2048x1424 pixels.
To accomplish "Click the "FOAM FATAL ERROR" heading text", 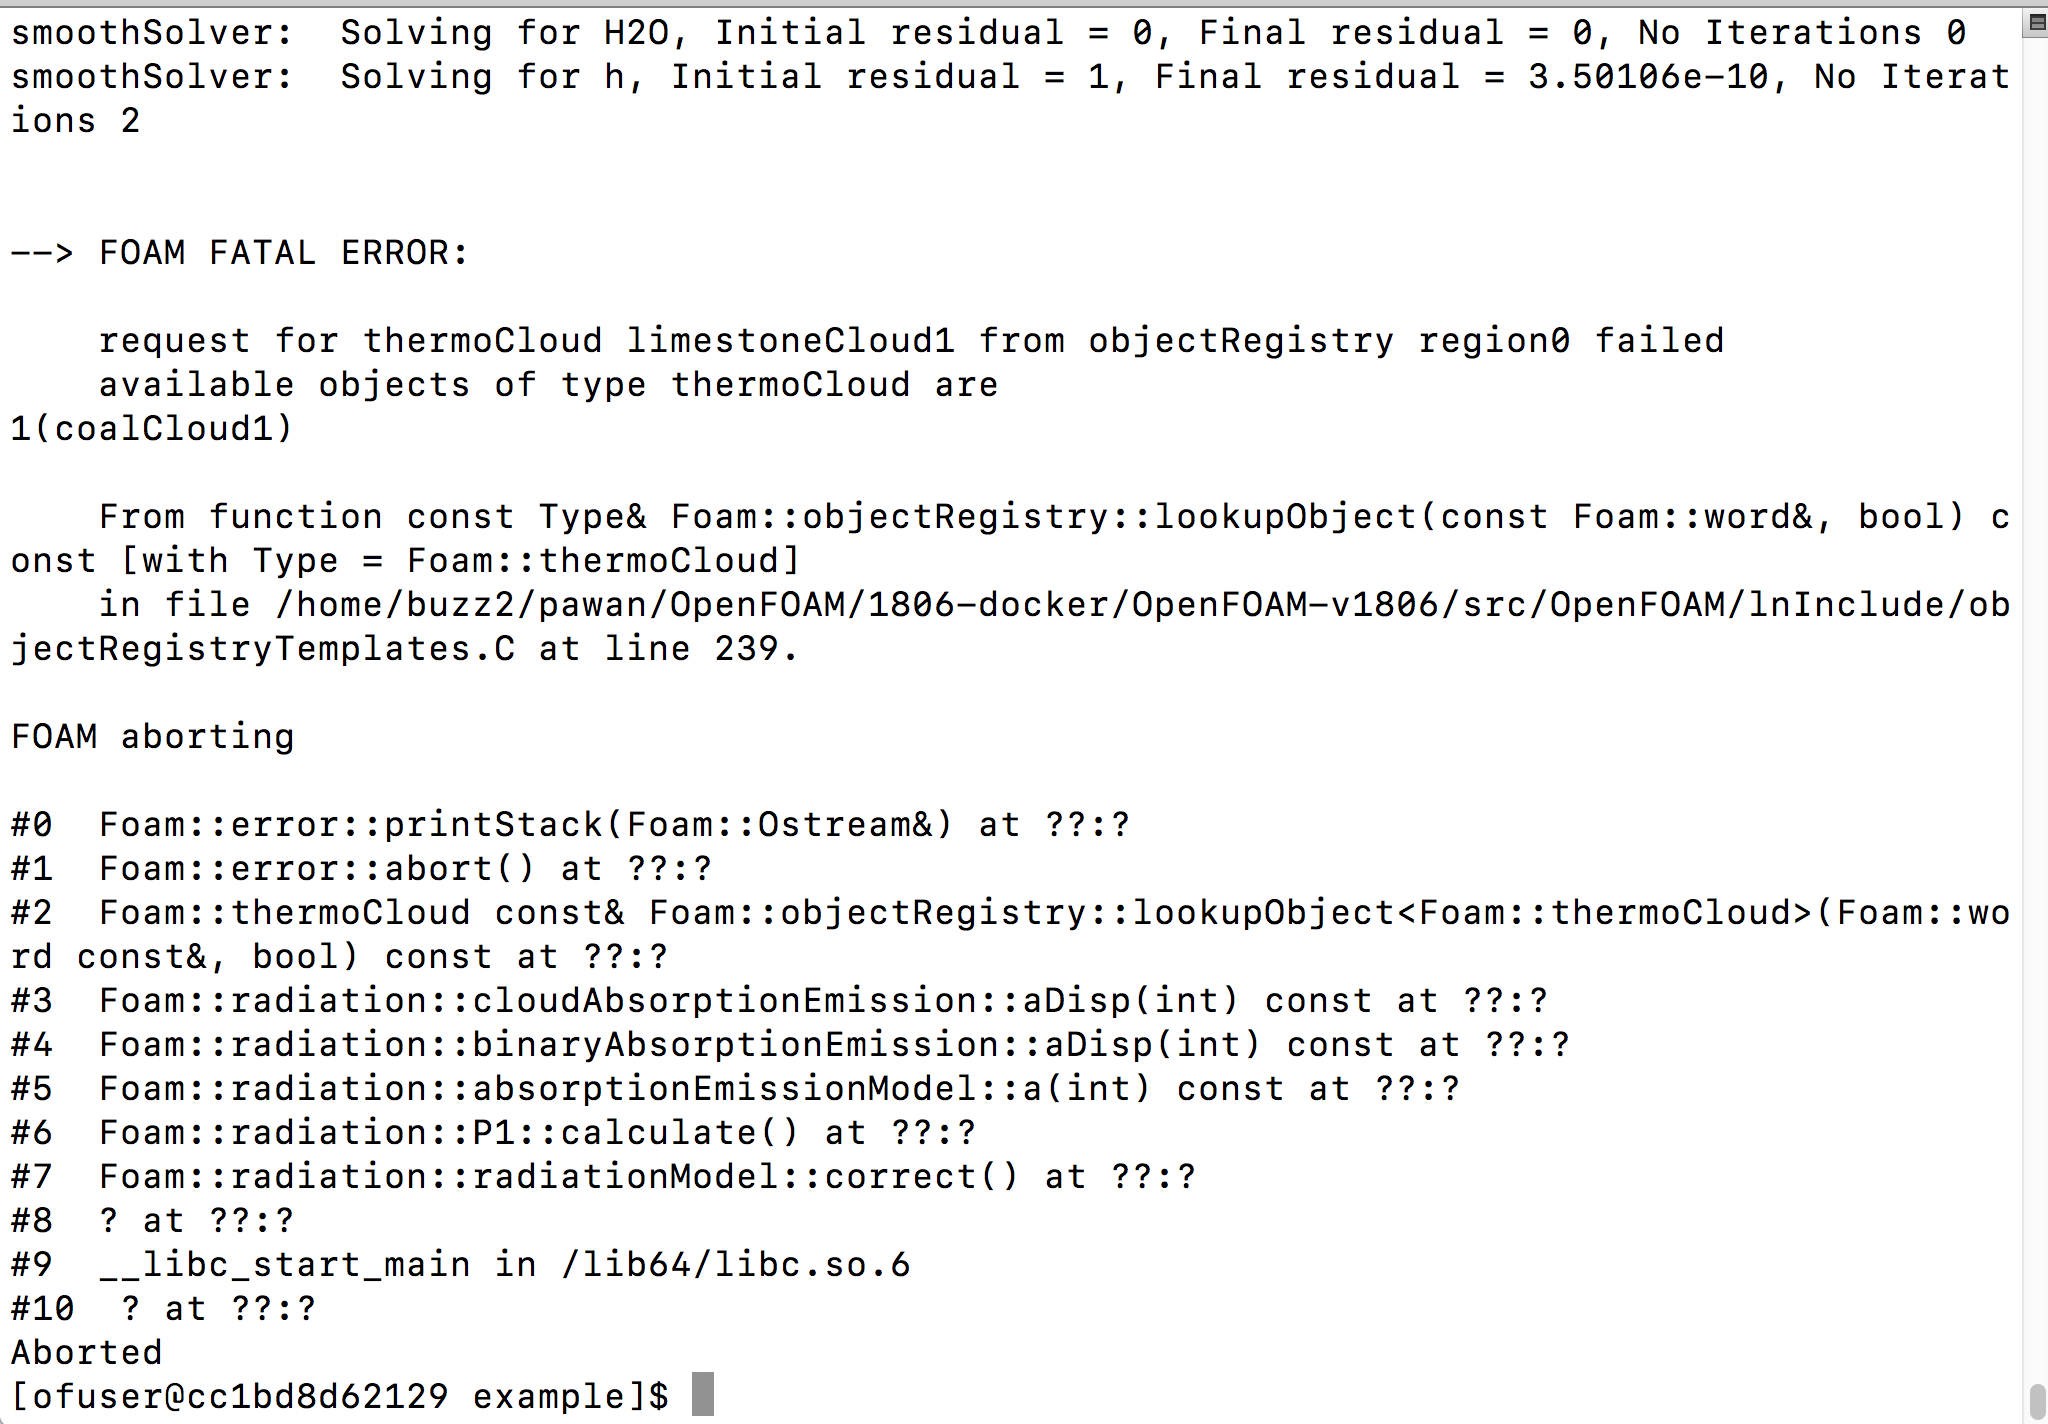I will [283, 253].
